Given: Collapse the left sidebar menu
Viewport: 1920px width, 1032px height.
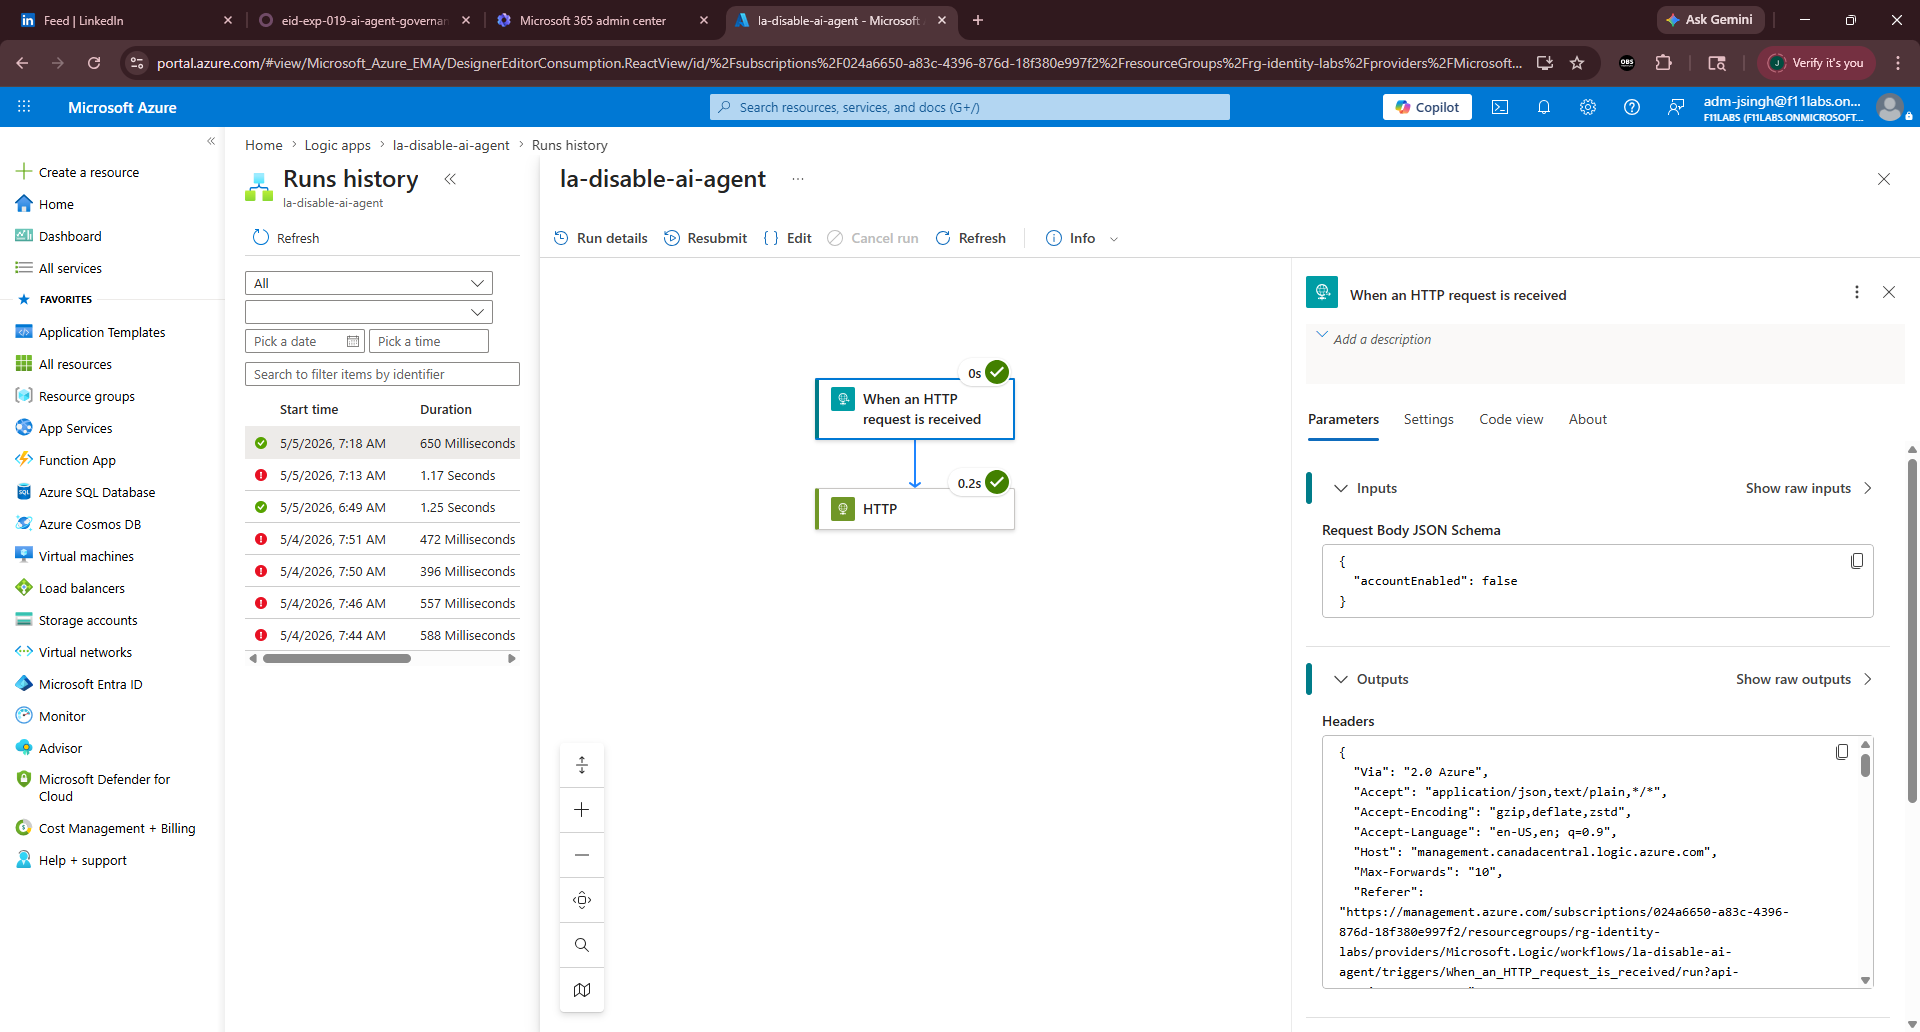Looking at the screenshot, I should (211, 141).
